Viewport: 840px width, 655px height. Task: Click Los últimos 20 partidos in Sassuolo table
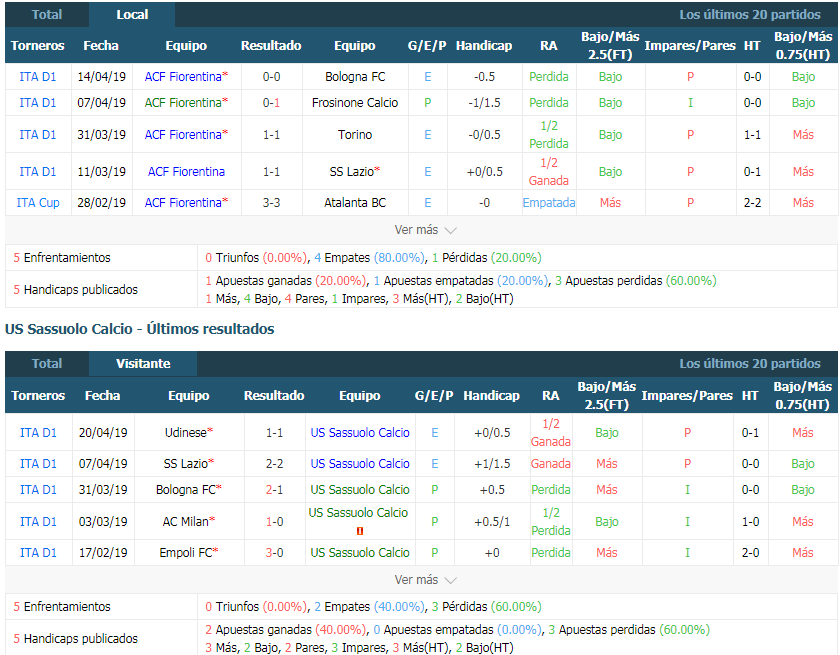(x=750, y=364)
